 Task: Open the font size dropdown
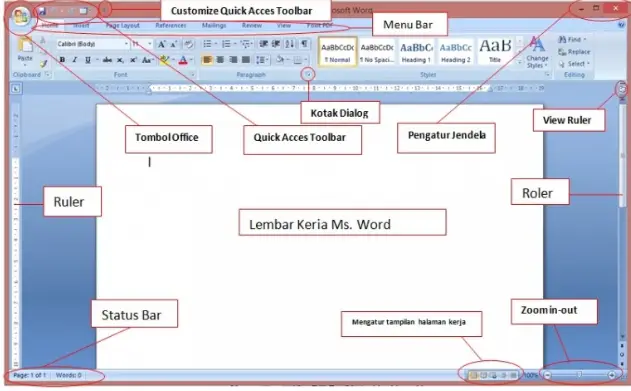[150, 44]
